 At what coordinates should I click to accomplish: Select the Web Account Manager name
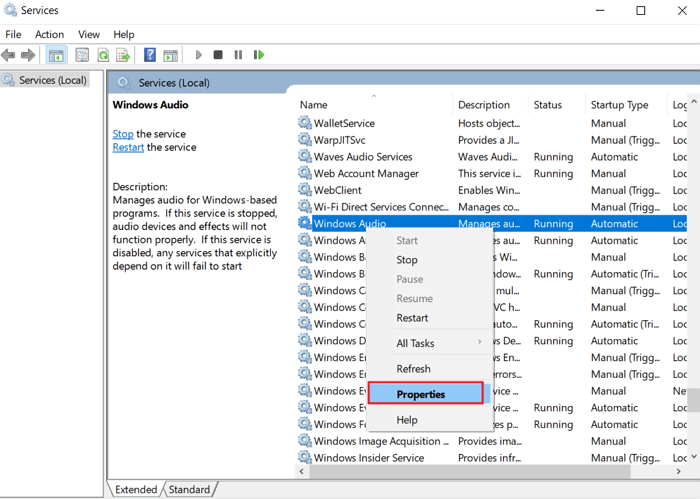point(366,174)
